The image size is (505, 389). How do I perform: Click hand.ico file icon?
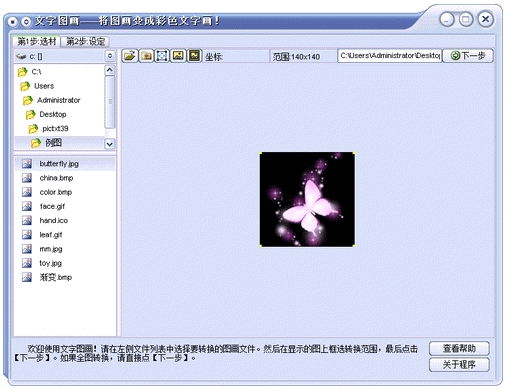(27, 220)
